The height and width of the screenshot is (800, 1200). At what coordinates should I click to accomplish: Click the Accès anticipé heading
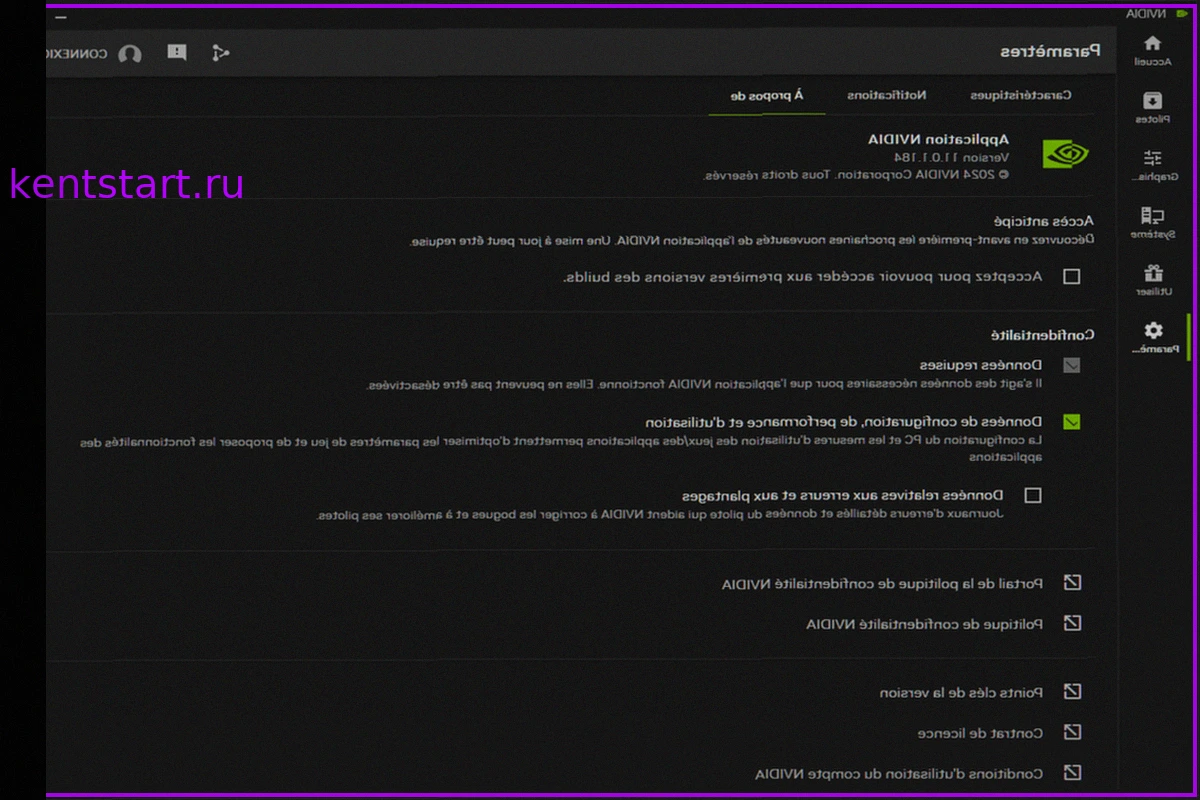coord(1043,220)
